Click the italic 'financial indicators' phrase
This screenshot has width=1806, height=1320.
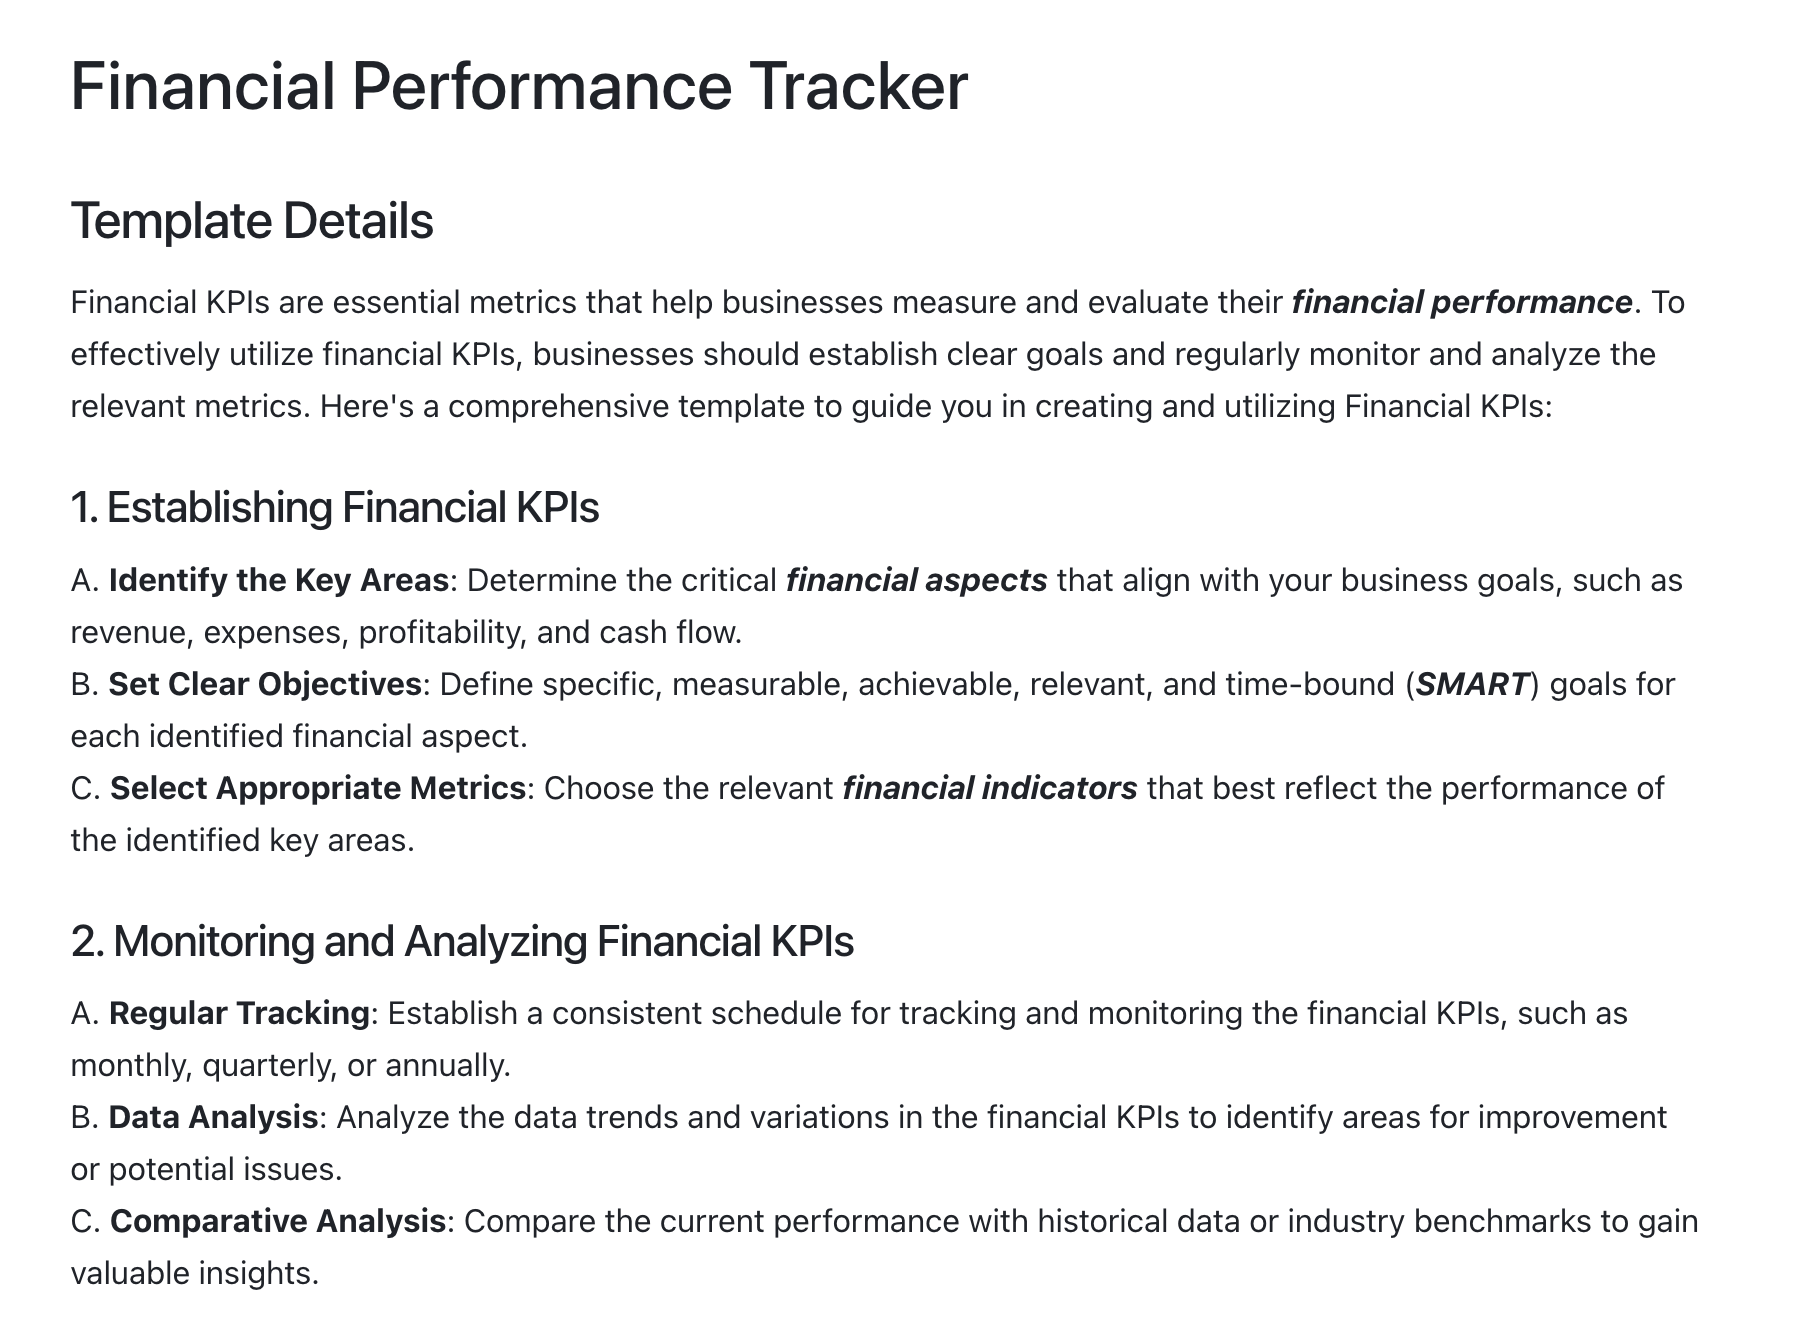990,788
